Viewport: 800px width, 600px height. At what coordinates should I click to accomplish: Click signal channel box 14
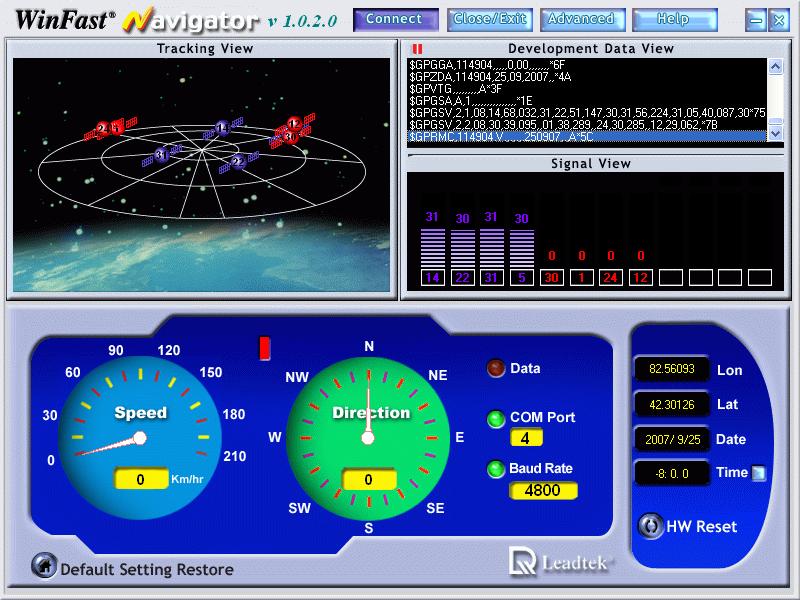(x=433, y=278)
